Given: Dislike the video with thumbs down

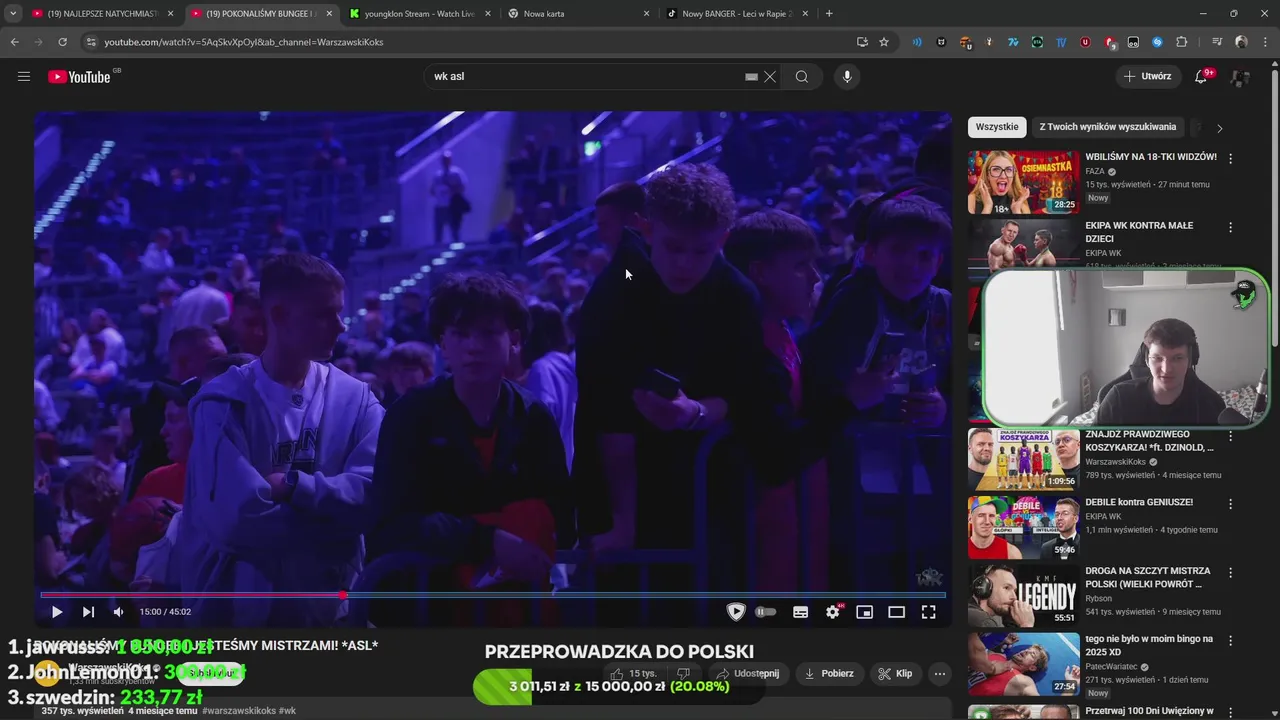Looking at the screenshot, I should (x=684, y=674).
